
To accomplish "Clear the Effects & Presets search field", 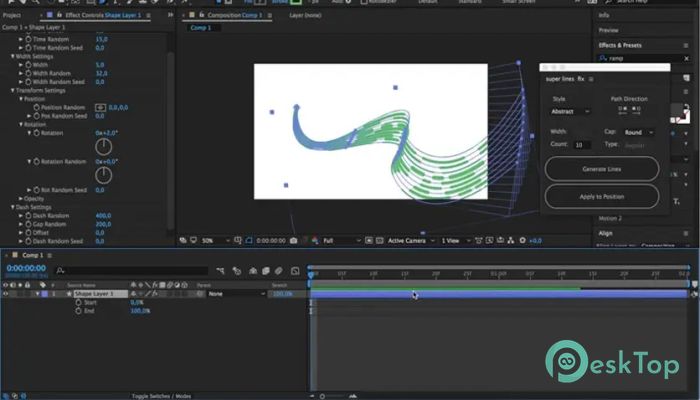I will pyautogui.click(x=686, y=58).
